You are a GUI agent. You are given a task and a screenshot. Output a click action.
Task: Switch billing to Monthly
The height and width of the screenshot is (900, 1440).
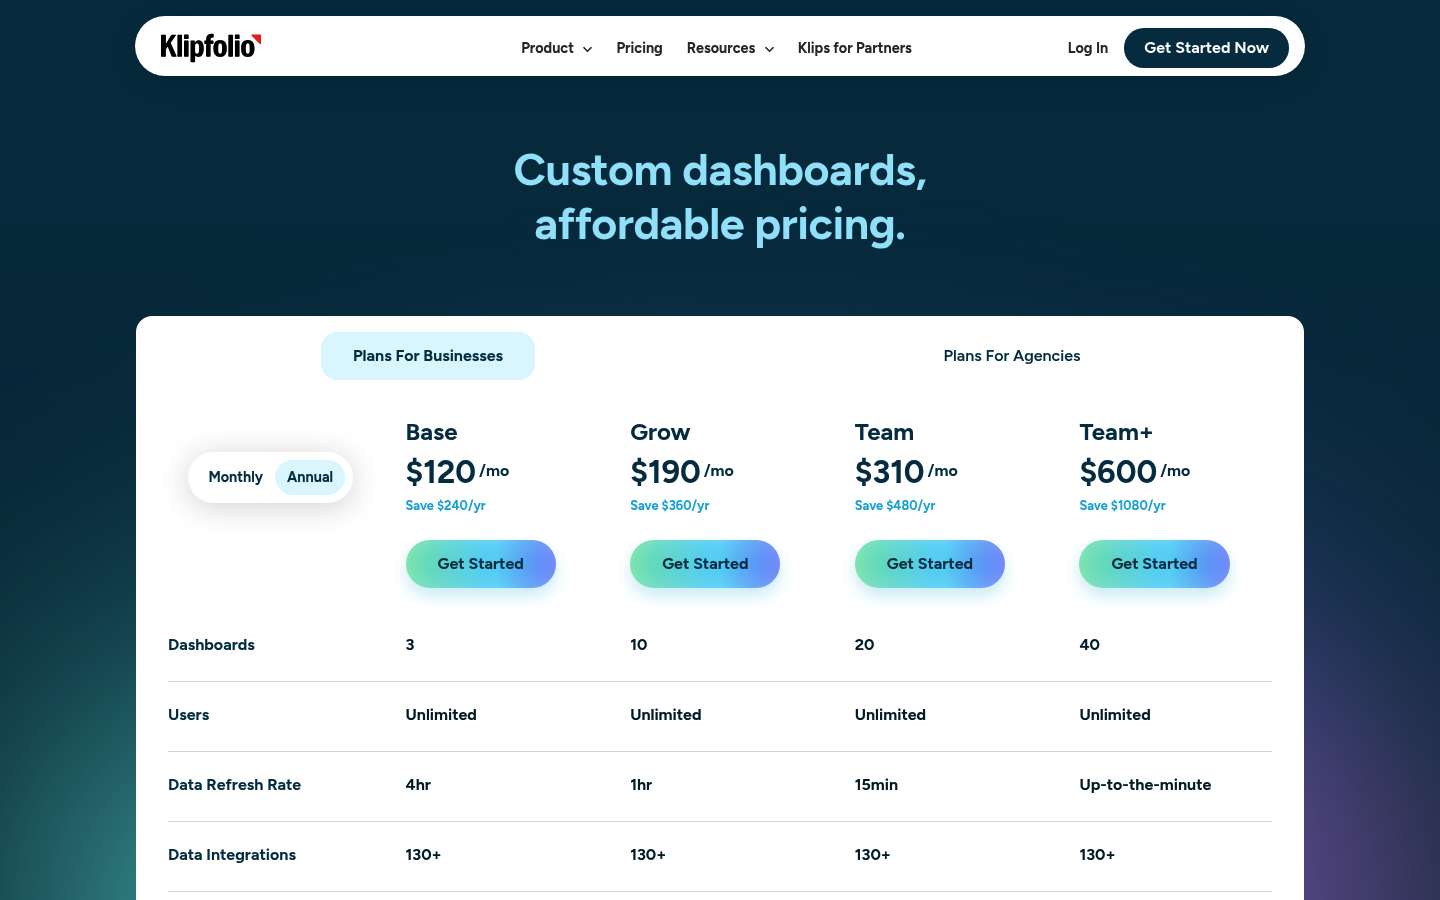tap(235, 477)
